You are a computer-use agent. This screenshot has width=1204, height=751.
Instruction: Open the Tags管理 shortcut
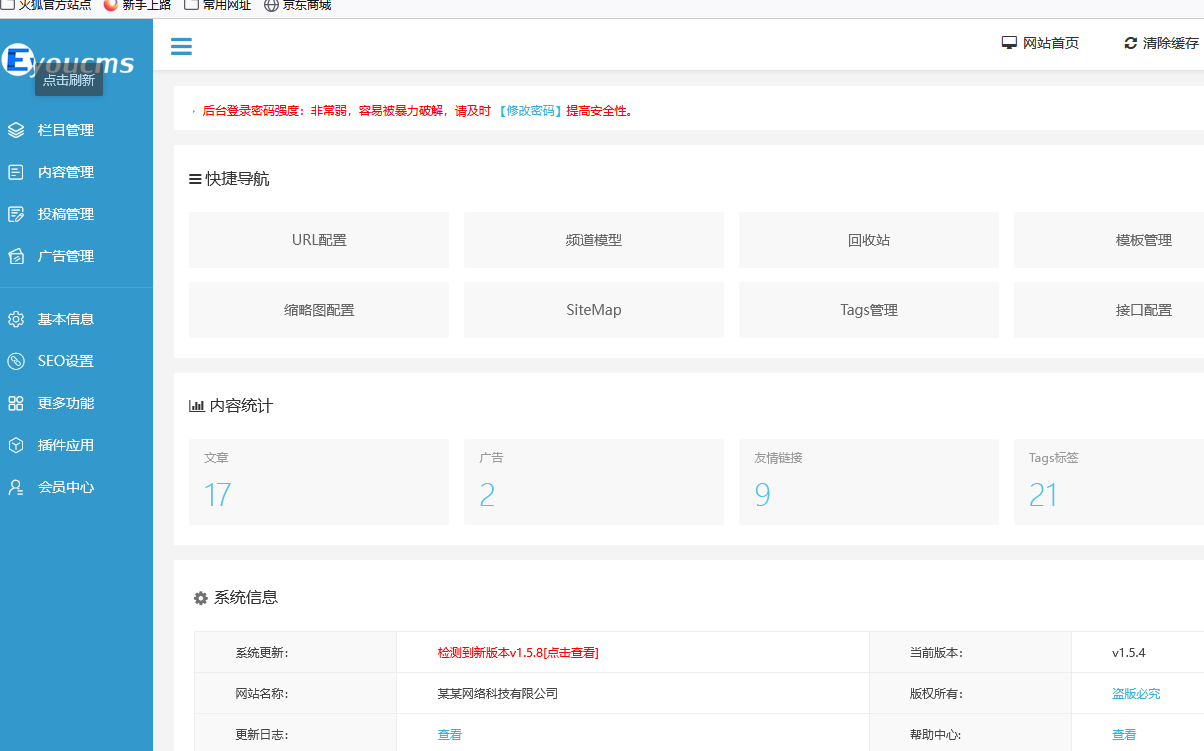click(869, 310)
